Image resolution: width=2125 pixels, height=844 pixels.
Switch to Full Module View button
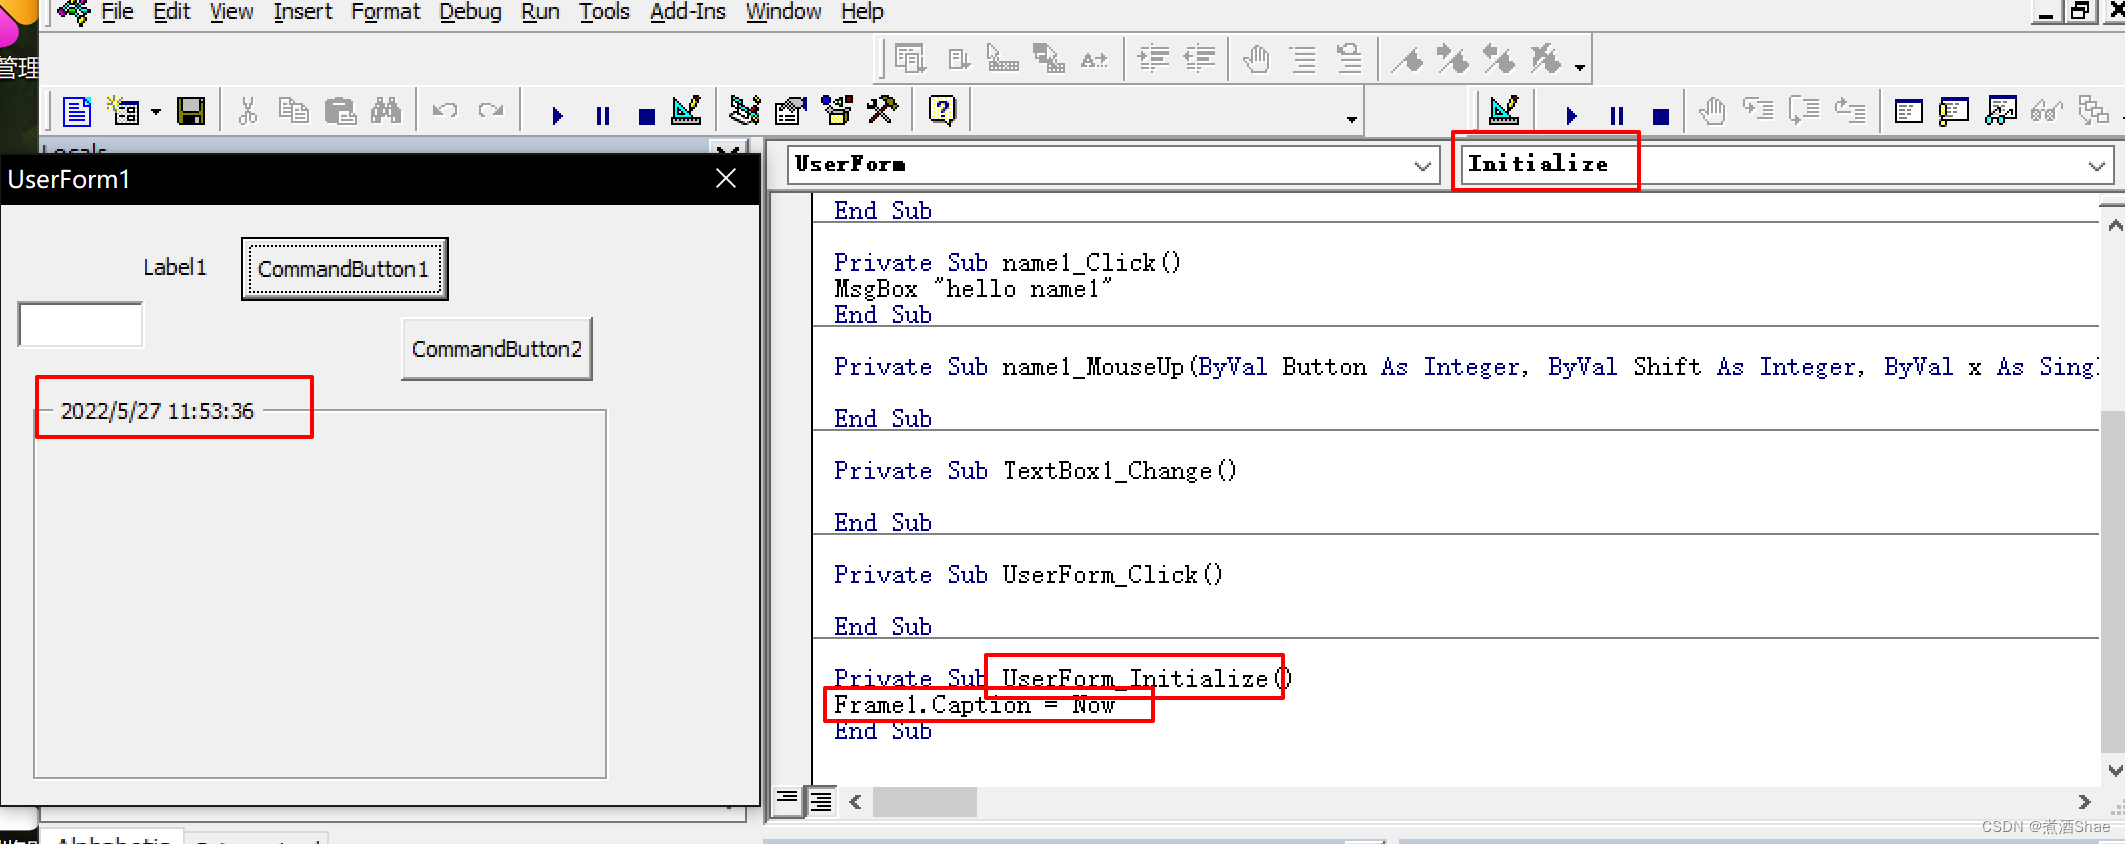pos(821,801)
